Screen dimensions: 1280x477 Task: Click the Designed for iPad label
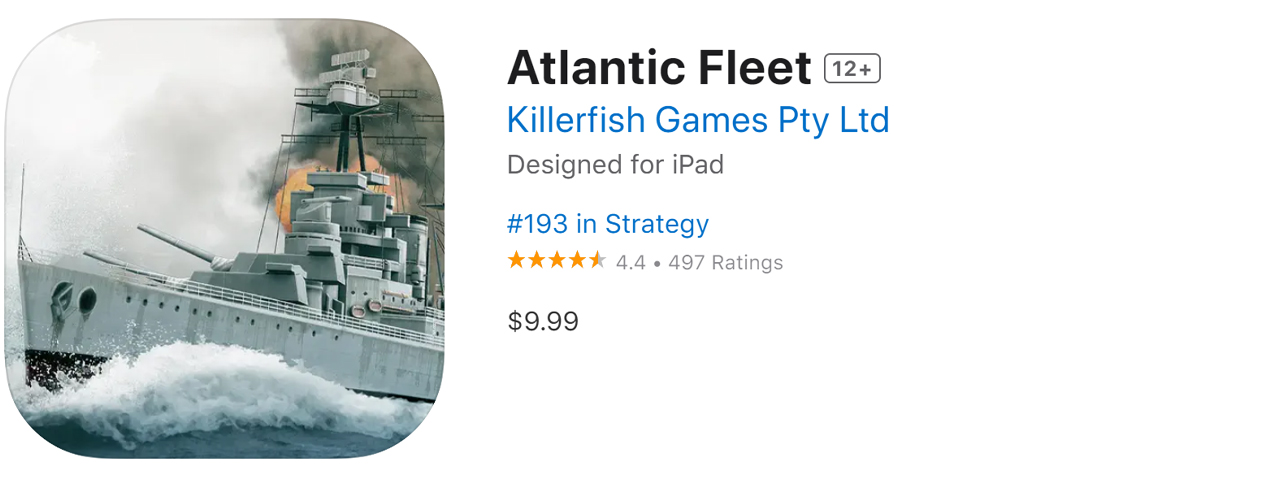click(x=615, y=165)
